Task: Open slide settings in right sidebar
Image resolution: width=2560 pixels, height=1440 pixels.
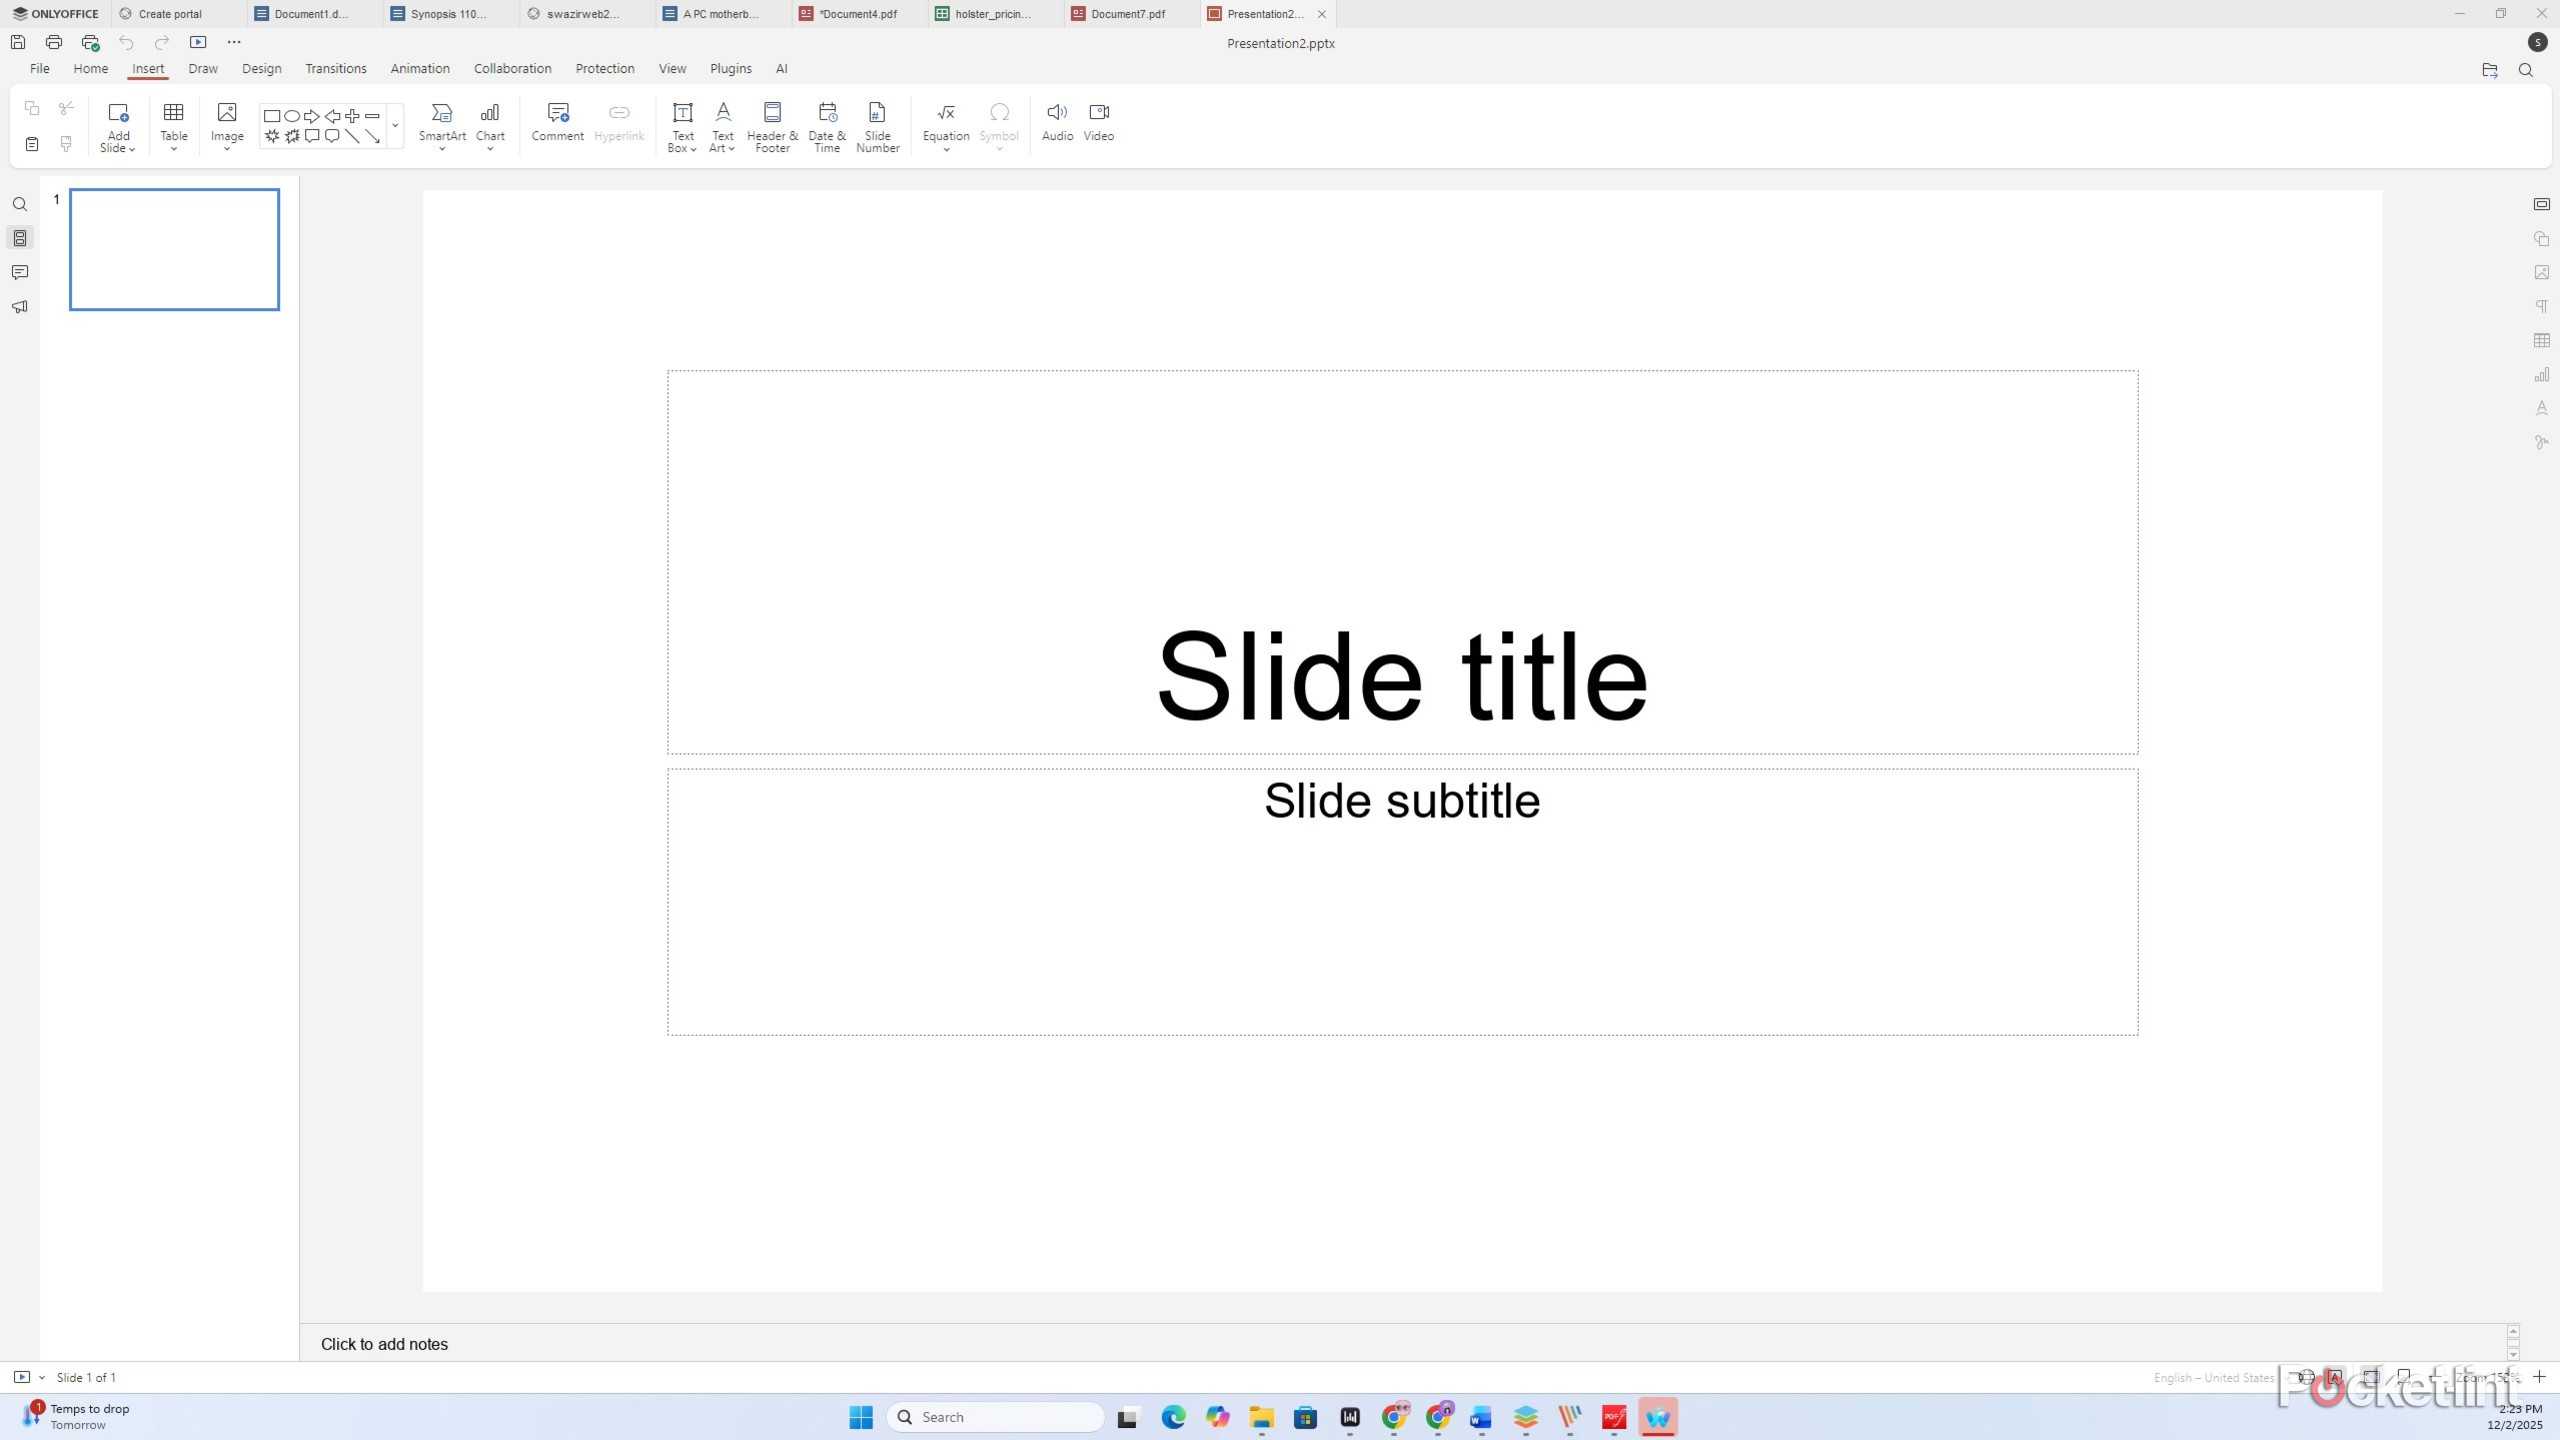Action: pos(2541,204)
